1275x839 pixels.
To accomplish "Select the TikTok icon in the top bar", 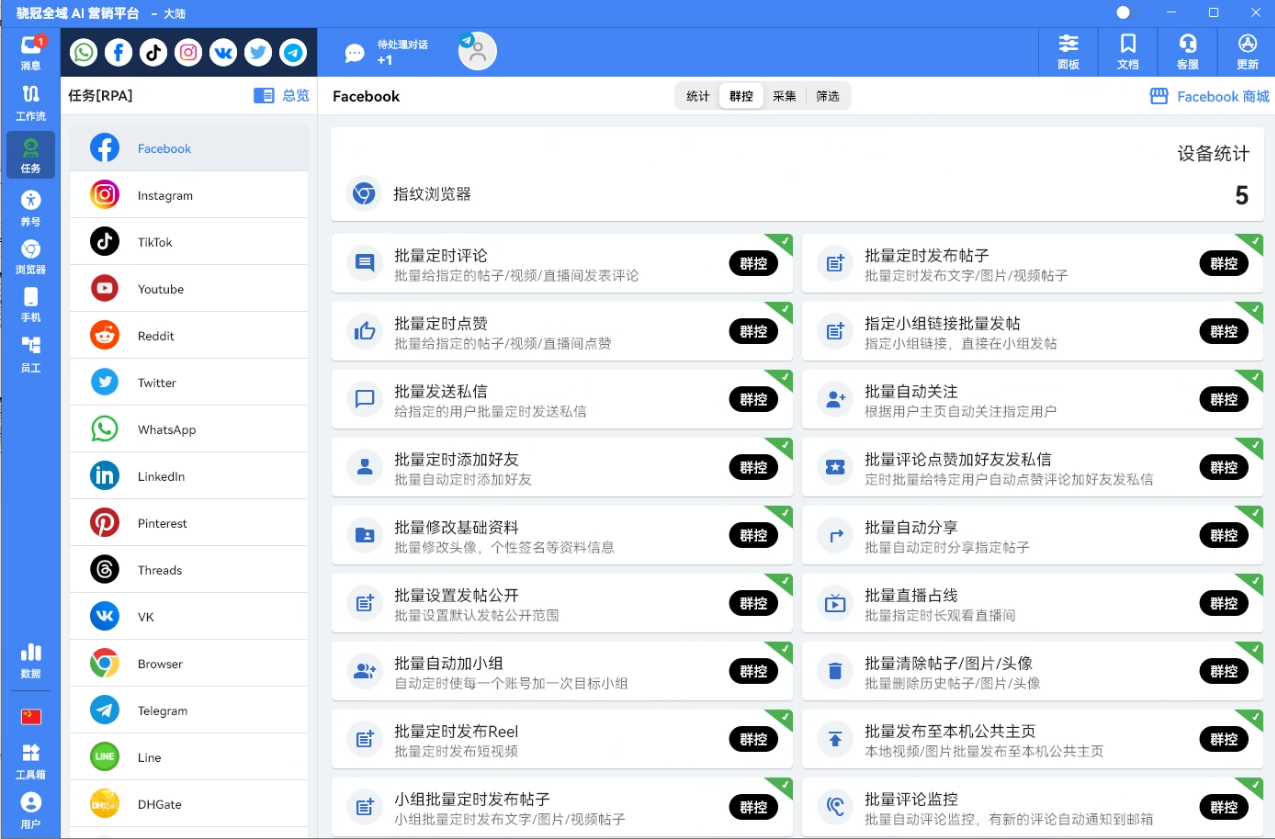I will [x=153, y=52].
